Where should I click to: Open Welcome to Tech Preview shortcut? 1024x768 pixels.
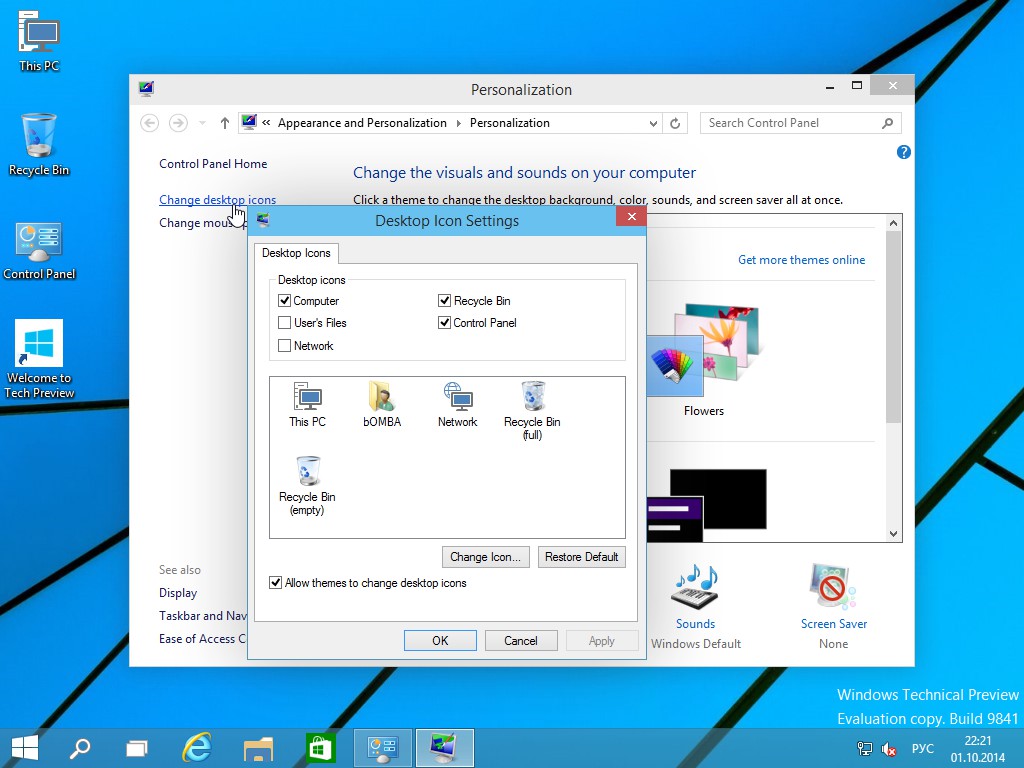(x=39, y=359)
